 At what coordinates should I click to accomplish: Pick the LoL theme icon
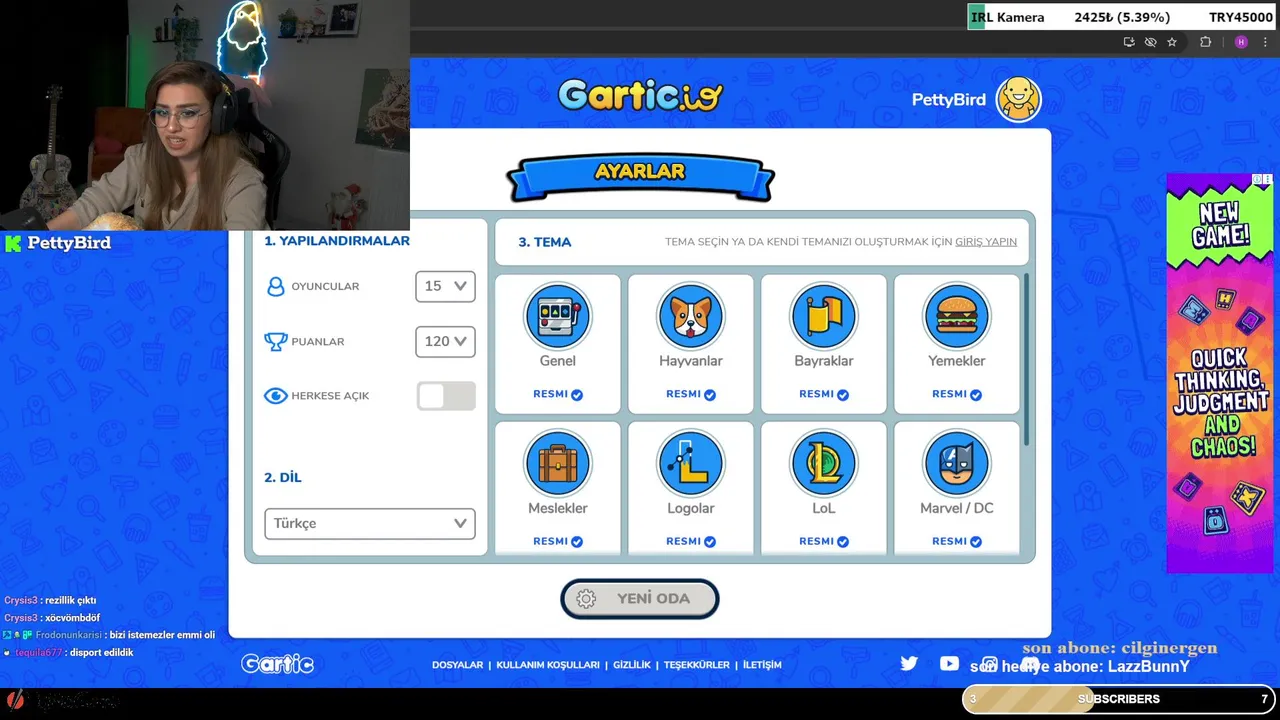[x=824, y=463]
